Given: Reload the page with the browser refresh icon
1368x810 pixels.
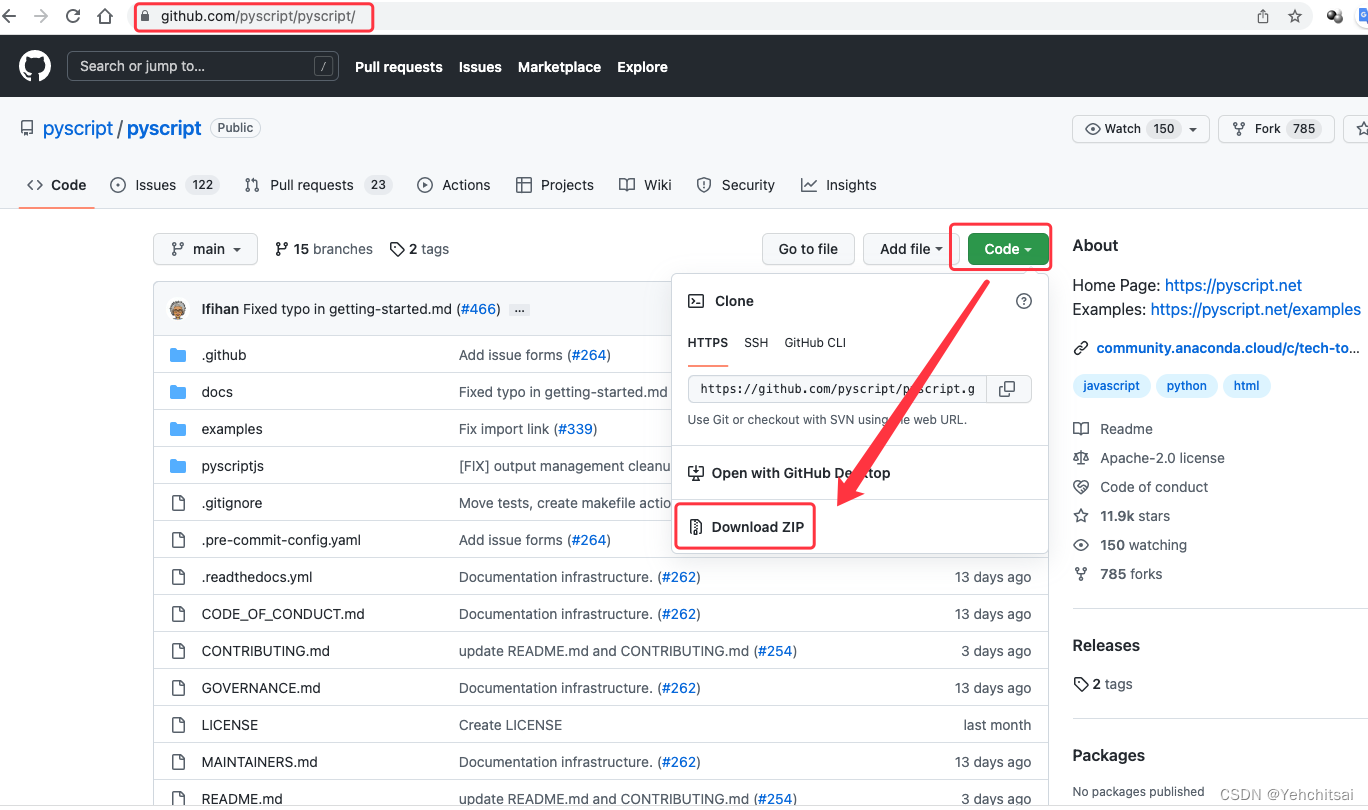Looking at the screenshot, I should (73, 16).
